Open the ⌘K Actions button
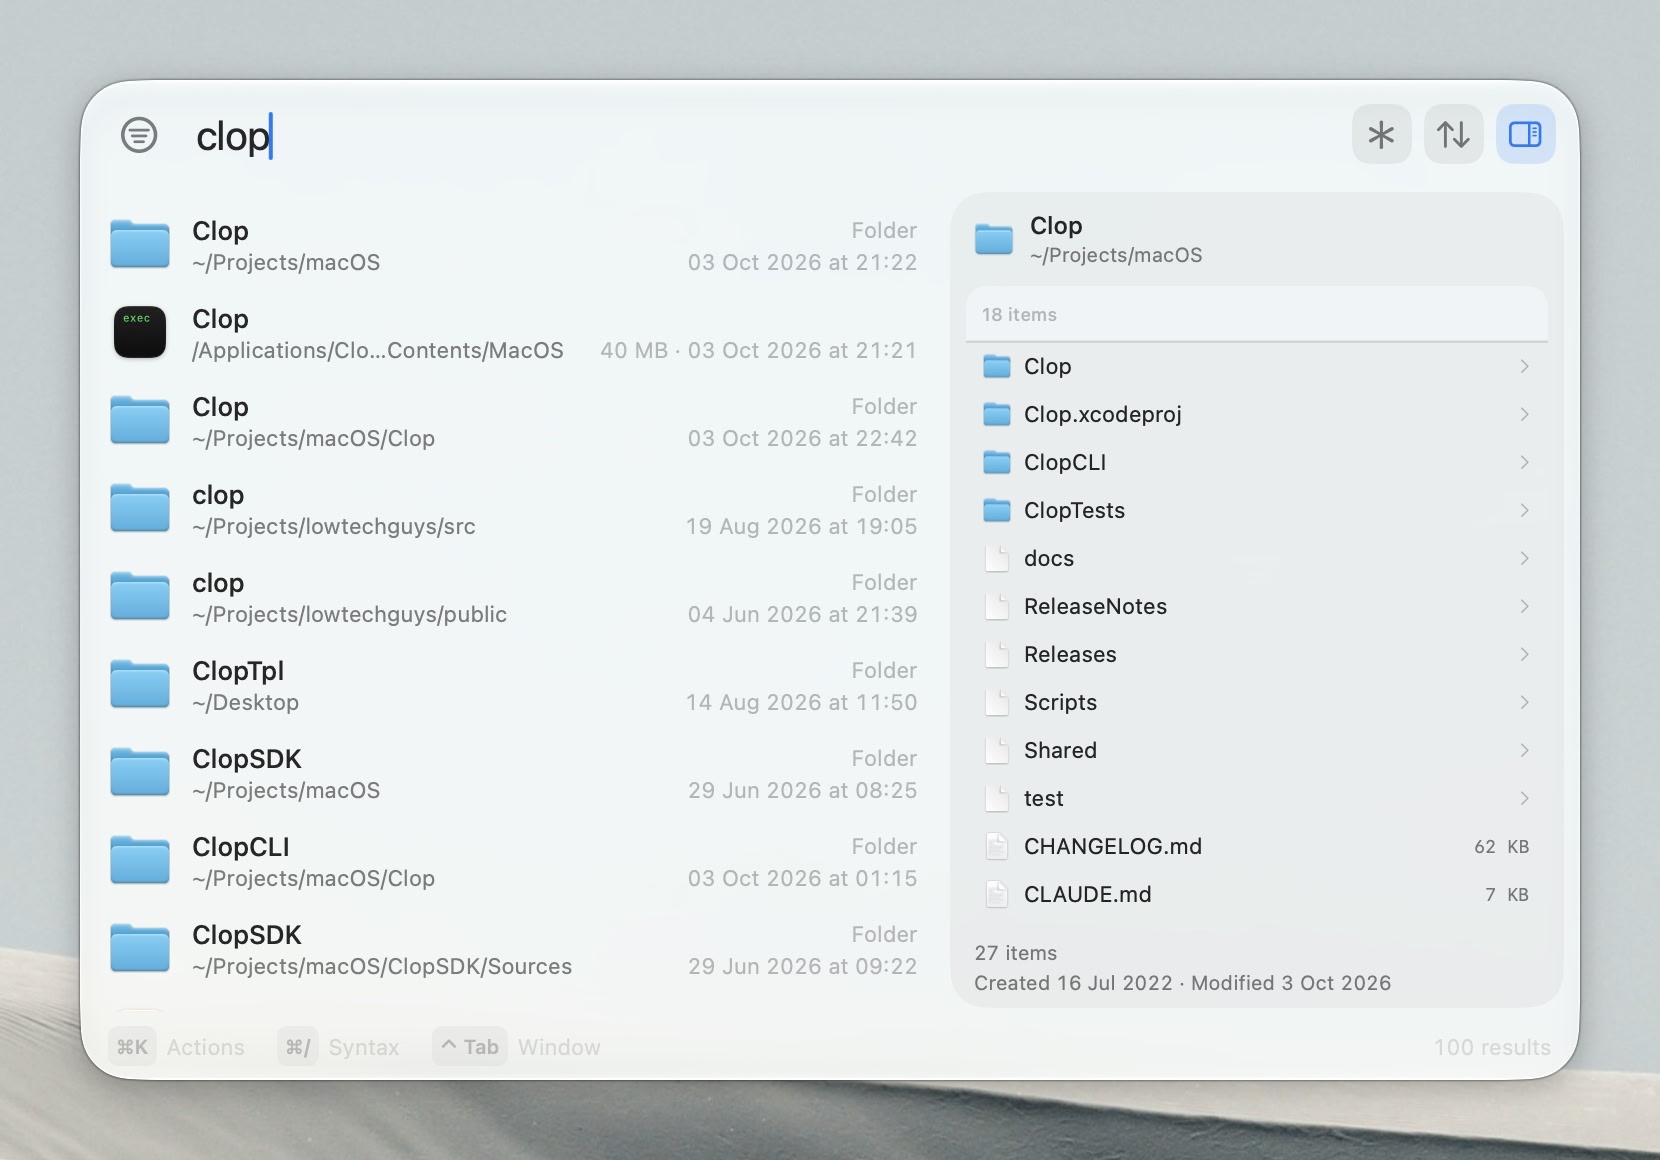 coord(177,1047)
